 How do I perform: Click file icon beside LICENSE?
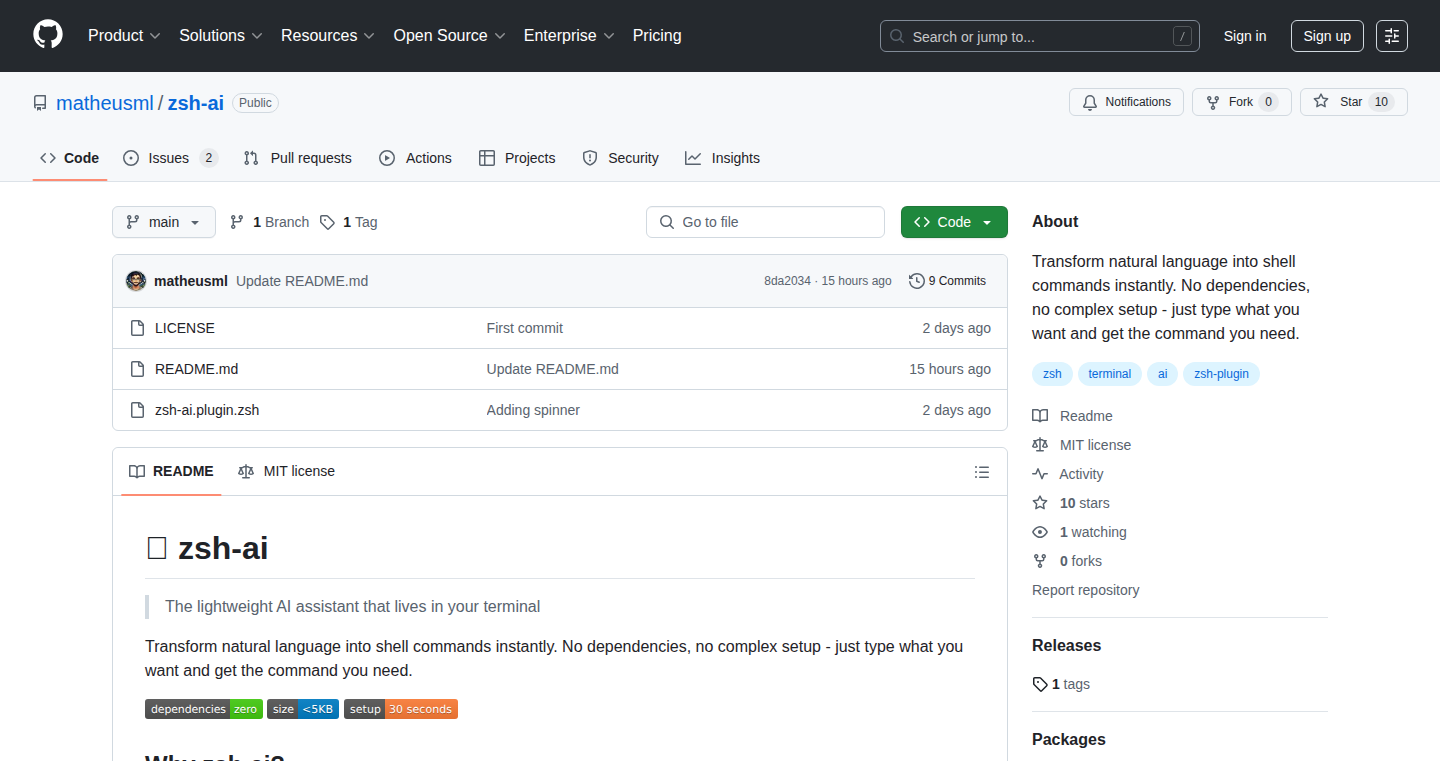(138, 328)
